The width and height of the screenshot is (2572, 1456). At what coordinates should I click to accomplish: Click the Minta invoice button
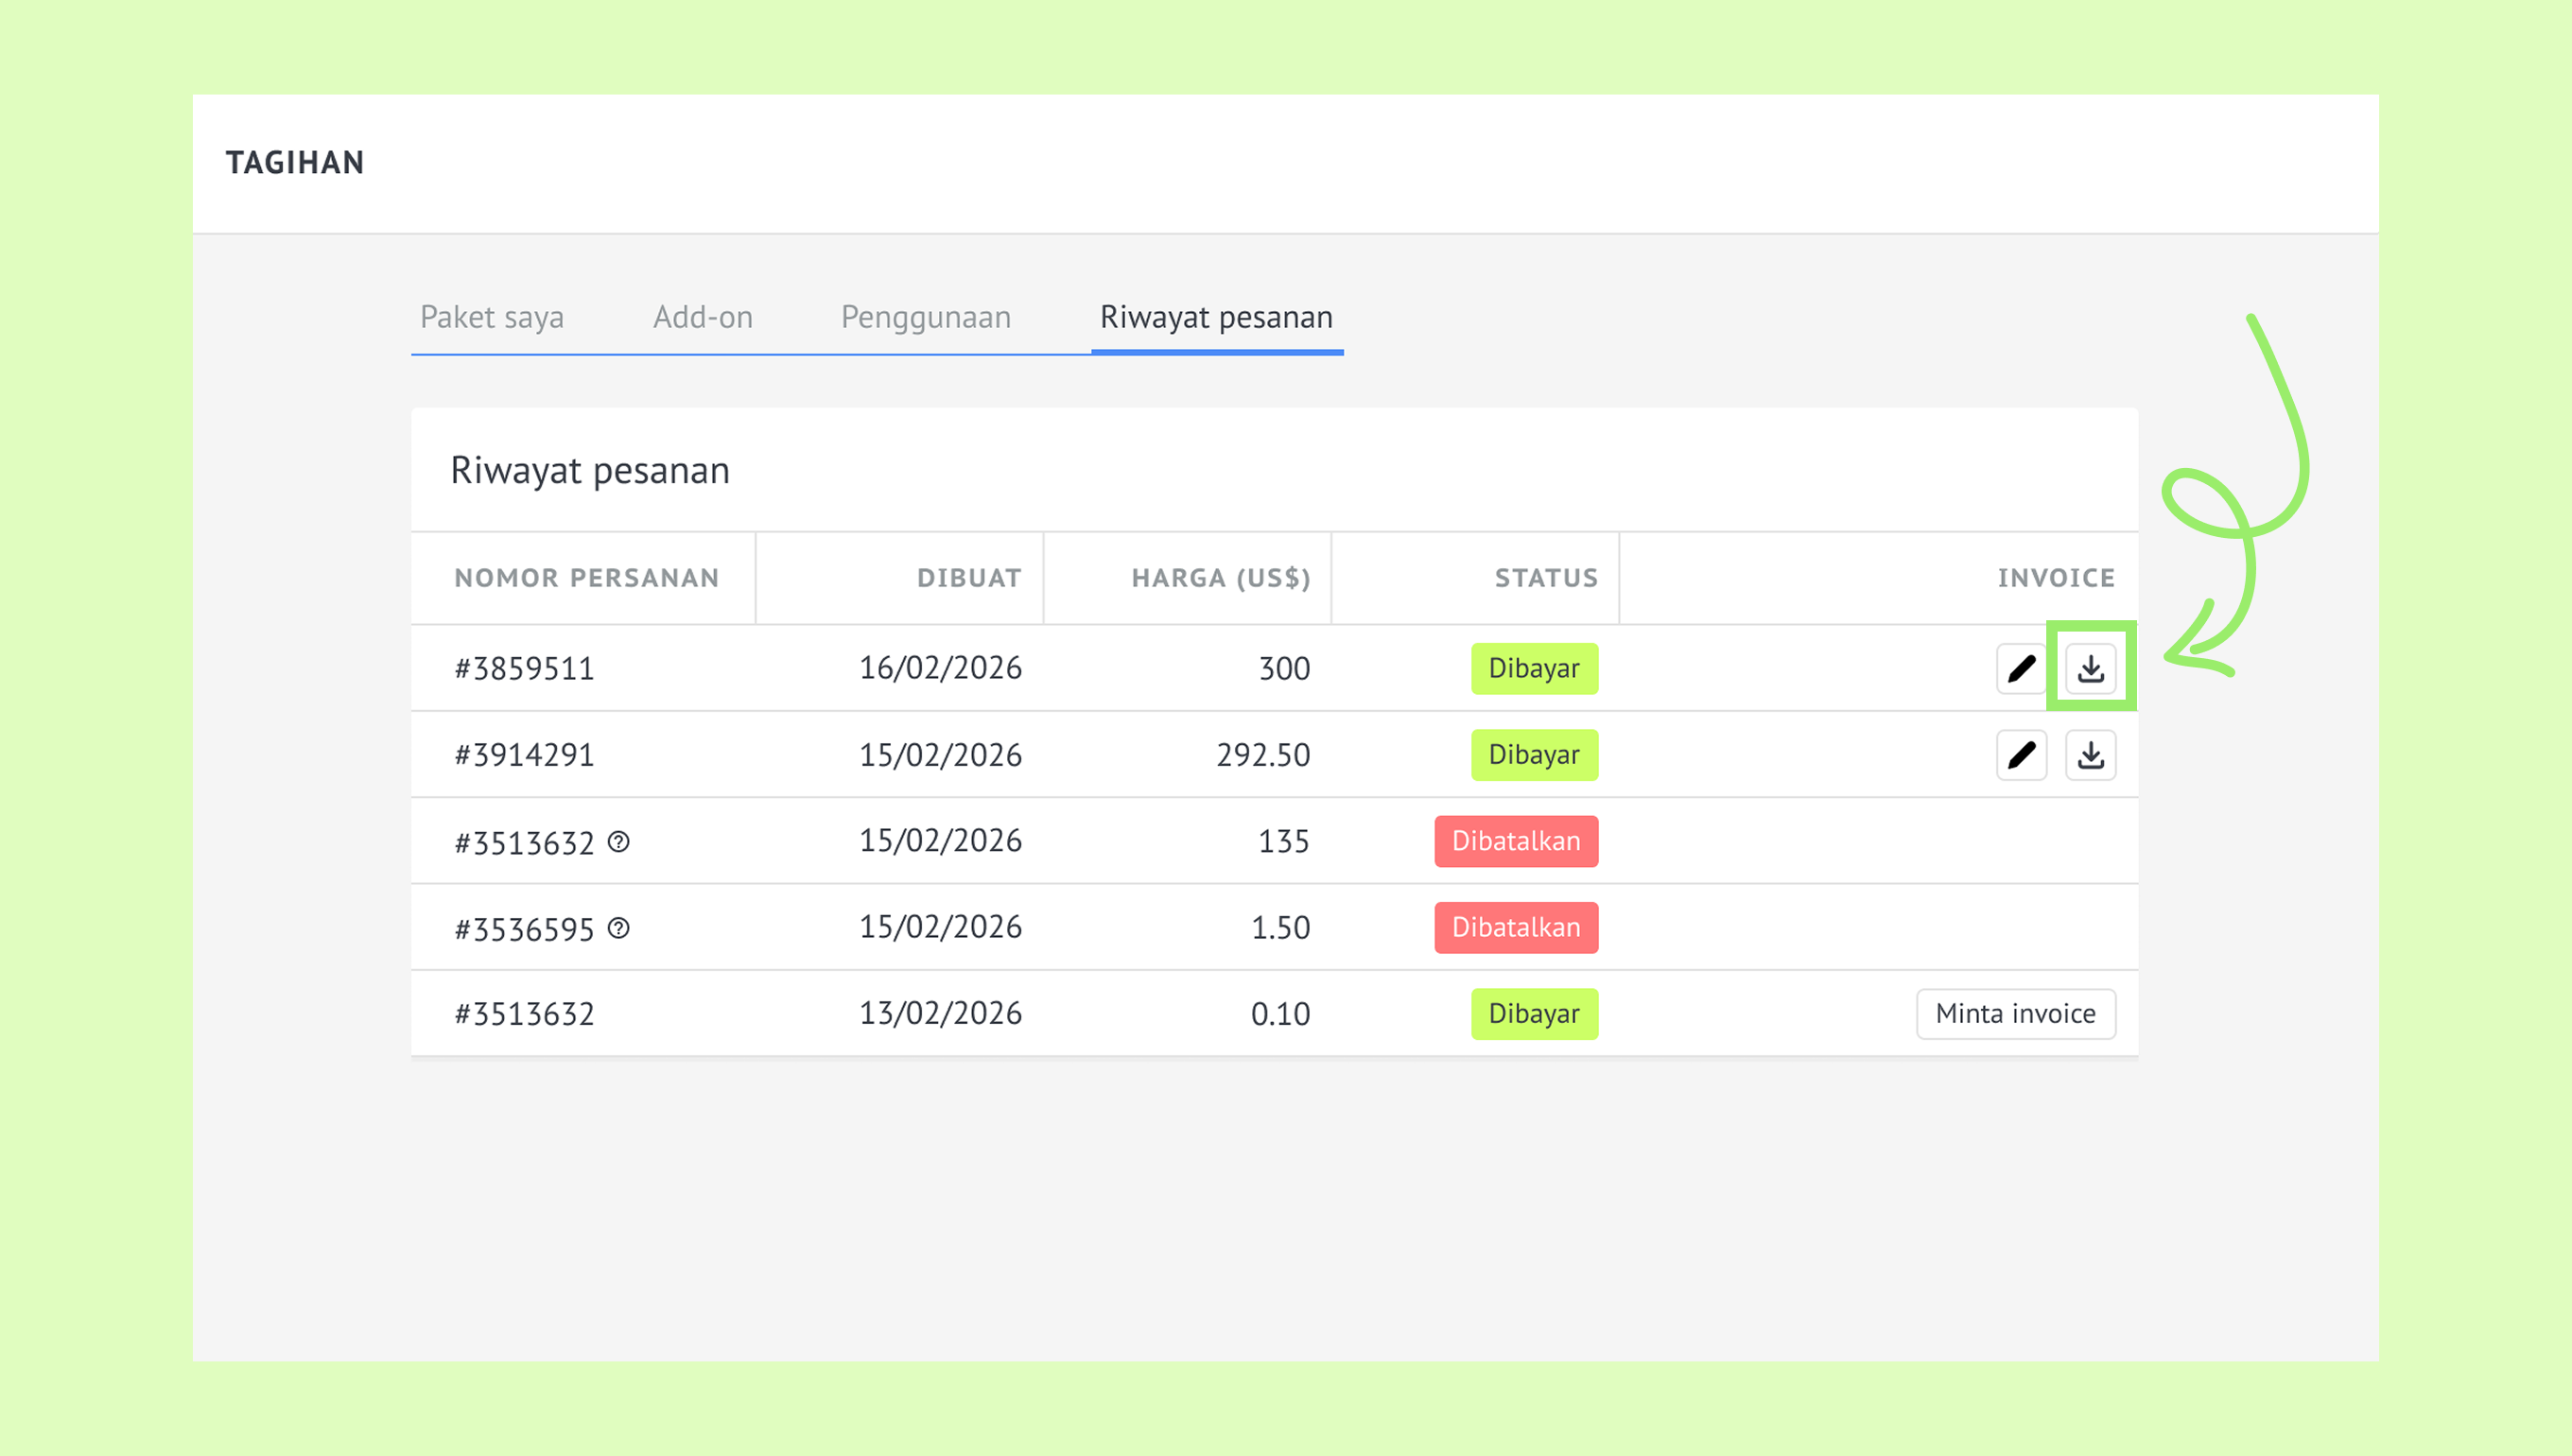(2016, 1014)
